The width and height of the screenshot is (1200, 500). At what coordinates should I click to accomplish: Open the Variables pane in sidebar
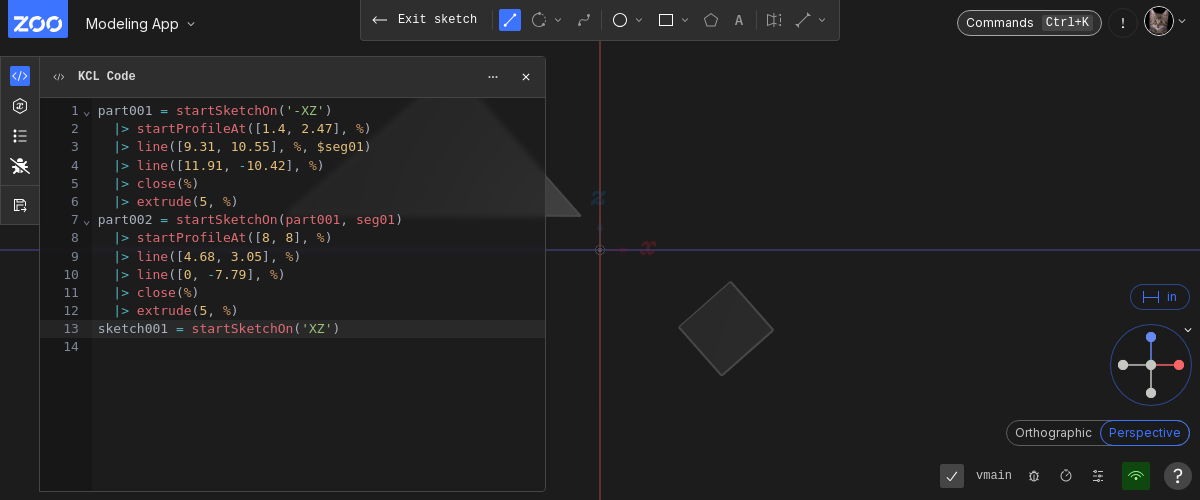(20, 106)
